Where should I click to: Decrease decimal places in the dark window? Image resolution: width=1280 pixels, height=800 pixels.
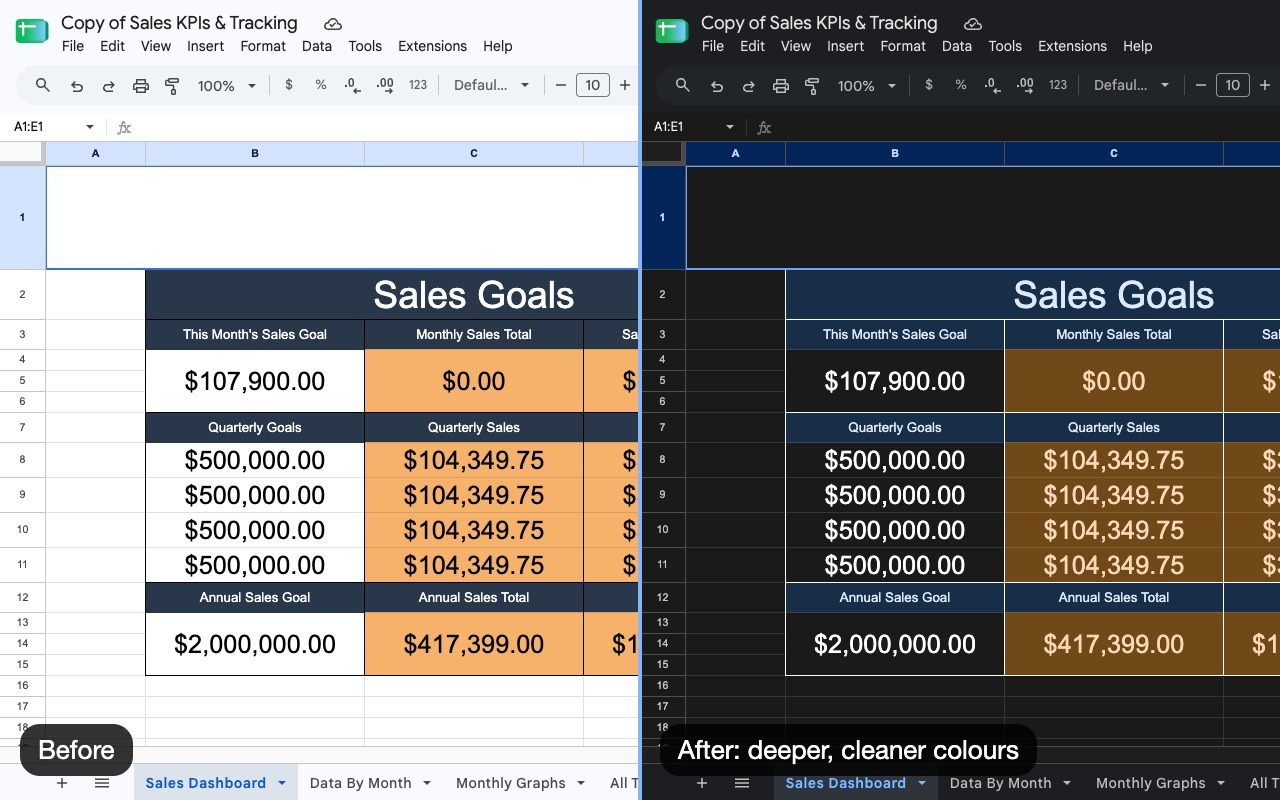pos(992,86)
